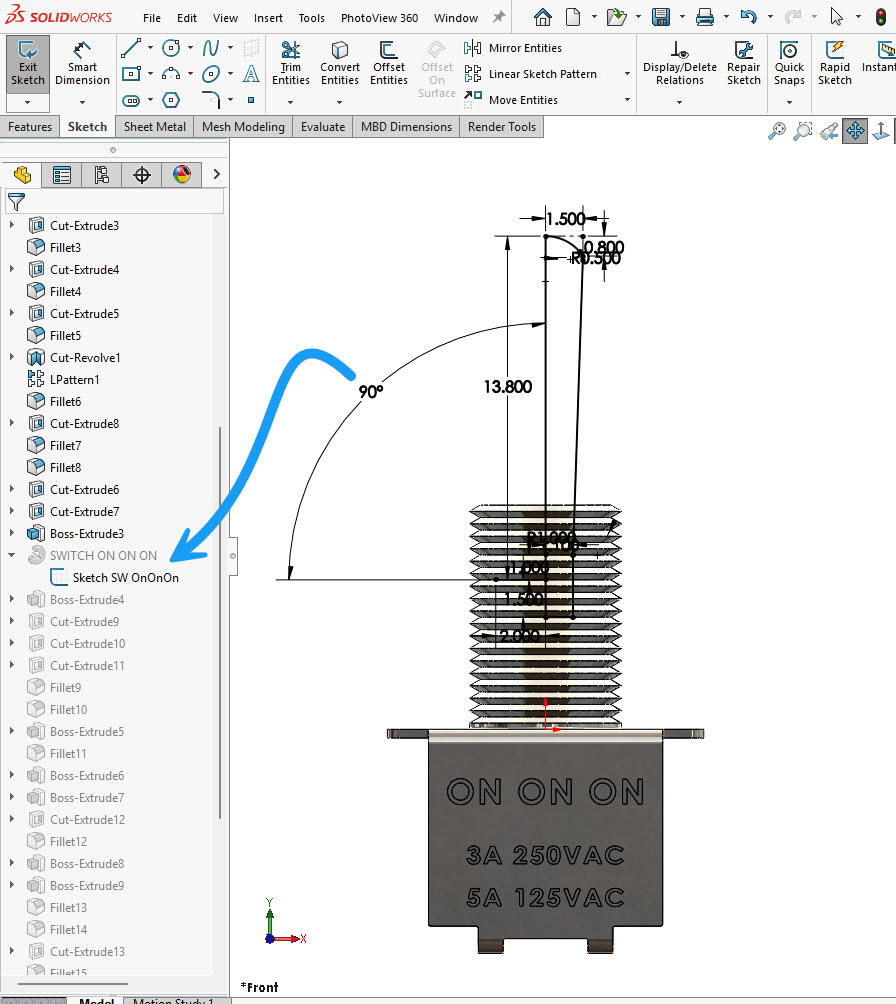Click the Save icon

pyautogui.click(x=660, y=17)
